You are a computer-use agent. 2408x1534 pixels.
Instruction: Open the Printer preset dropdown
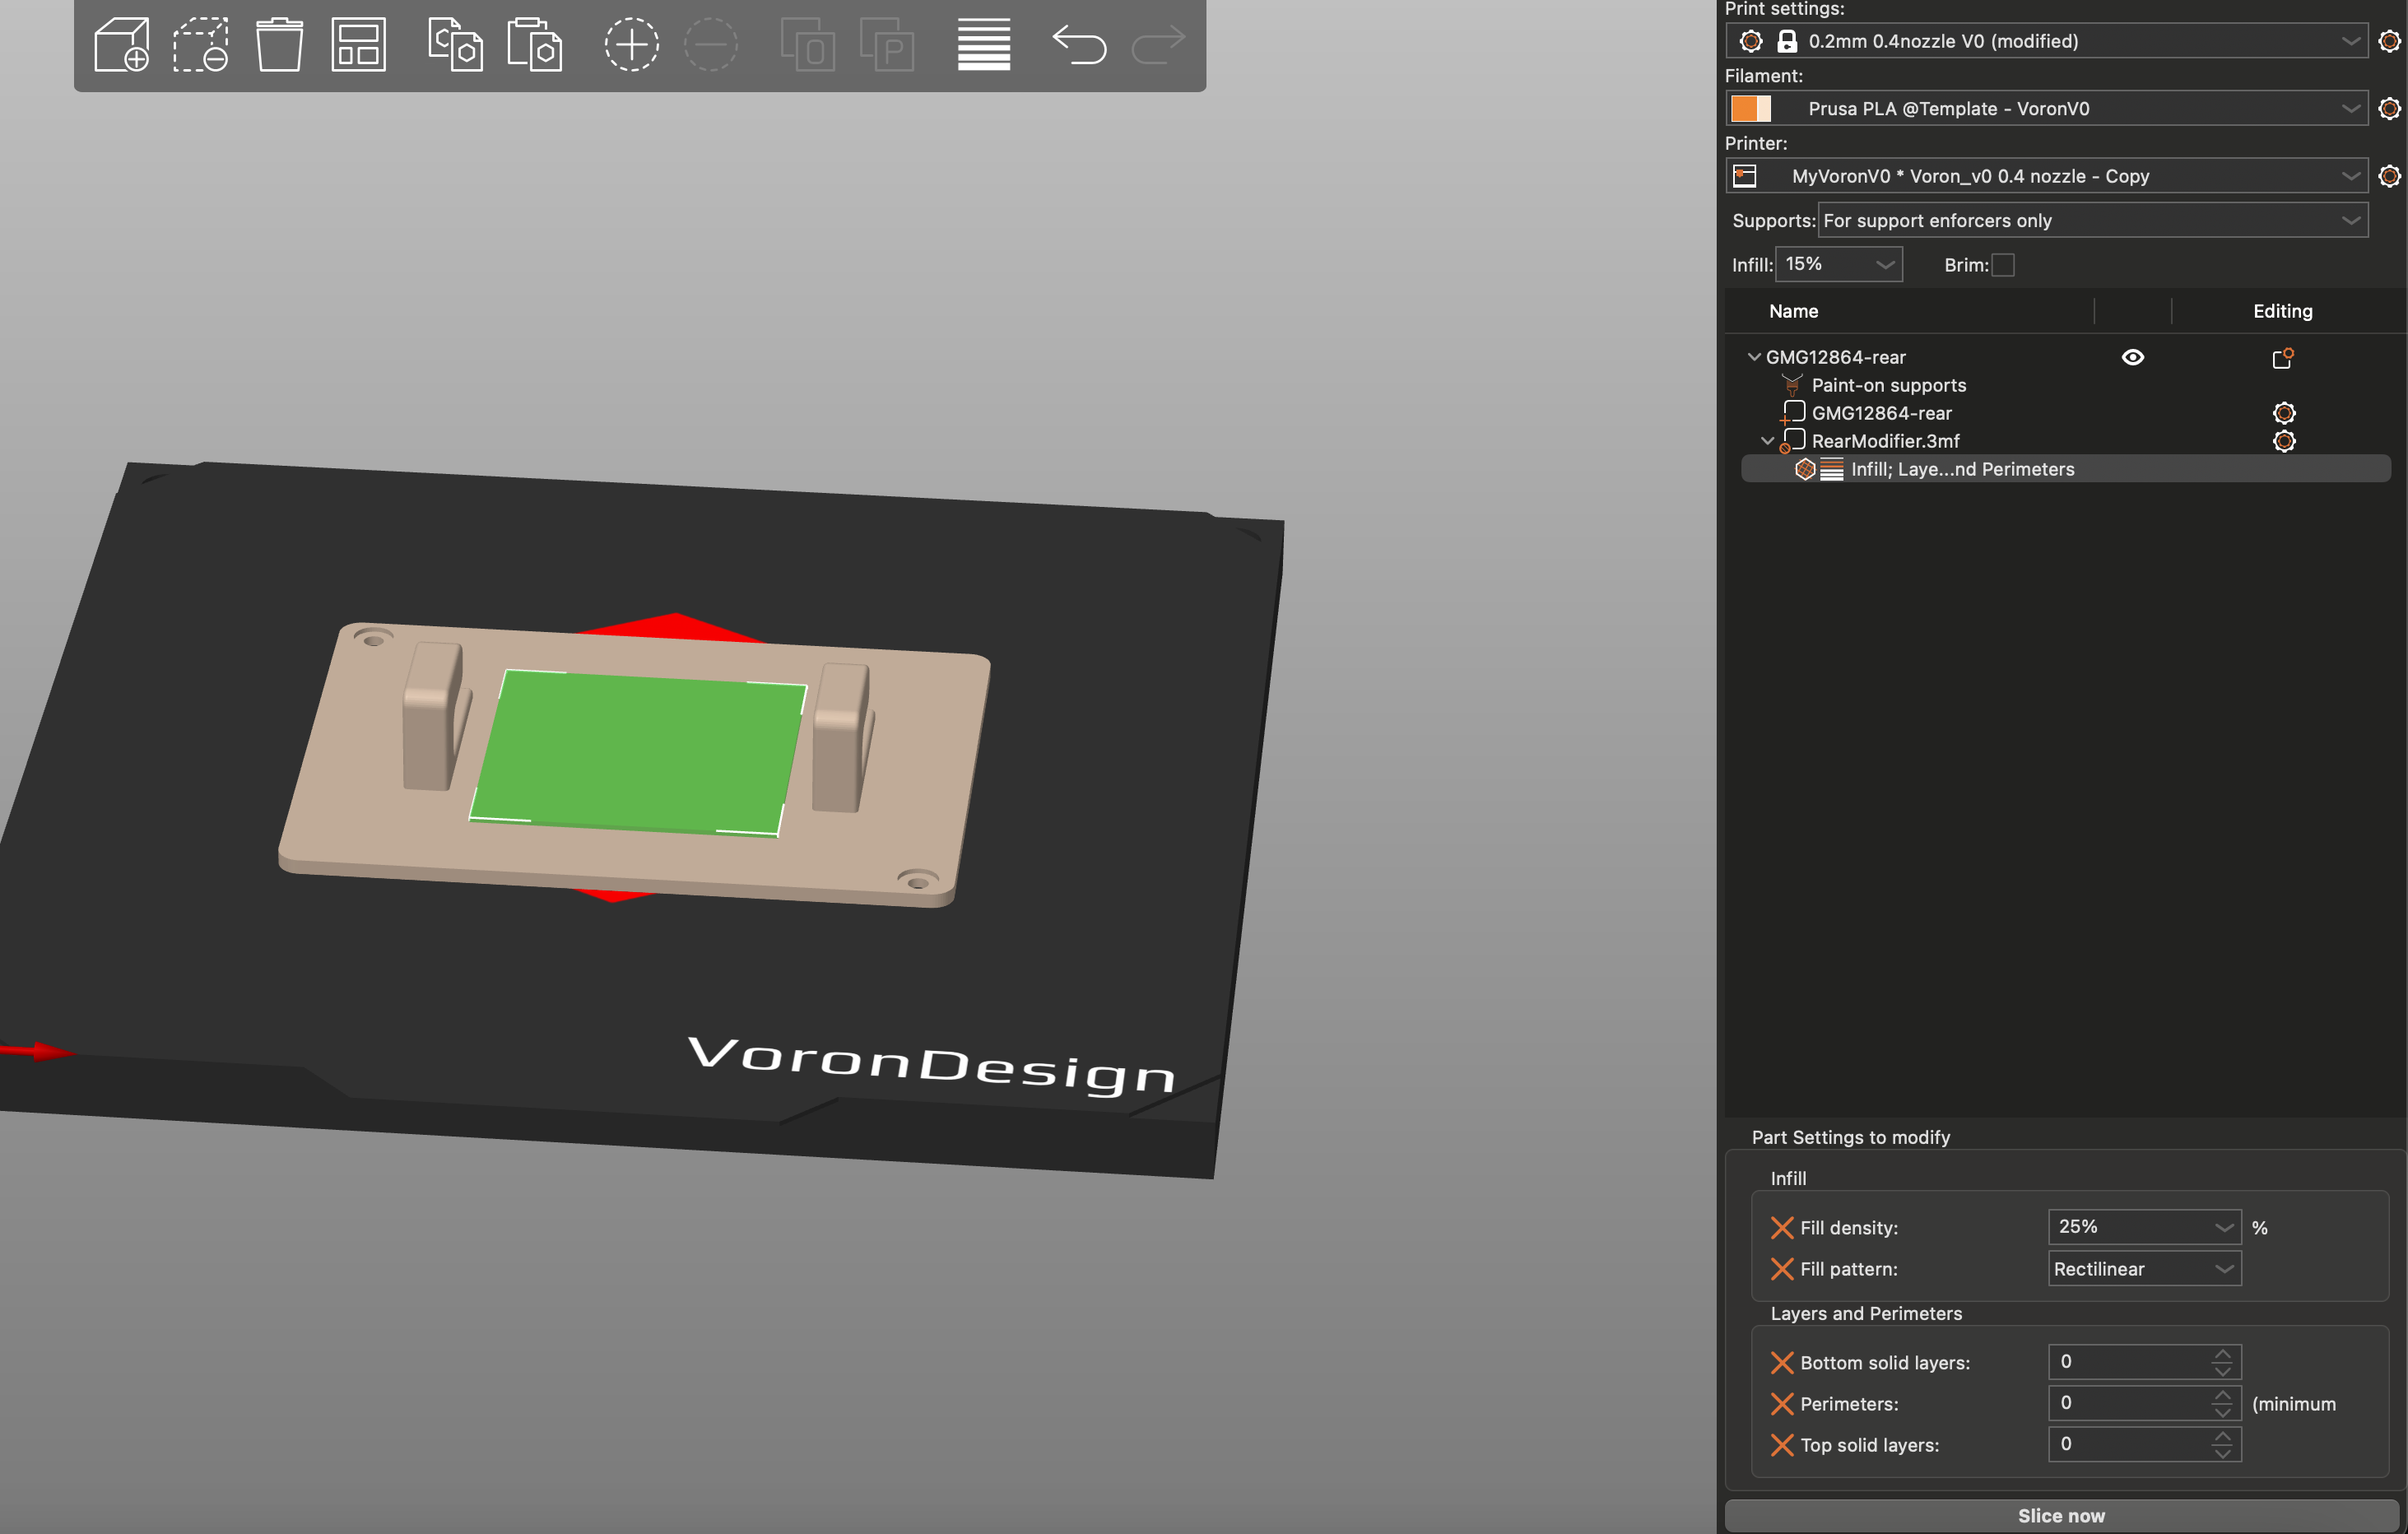coord(2046,176)
